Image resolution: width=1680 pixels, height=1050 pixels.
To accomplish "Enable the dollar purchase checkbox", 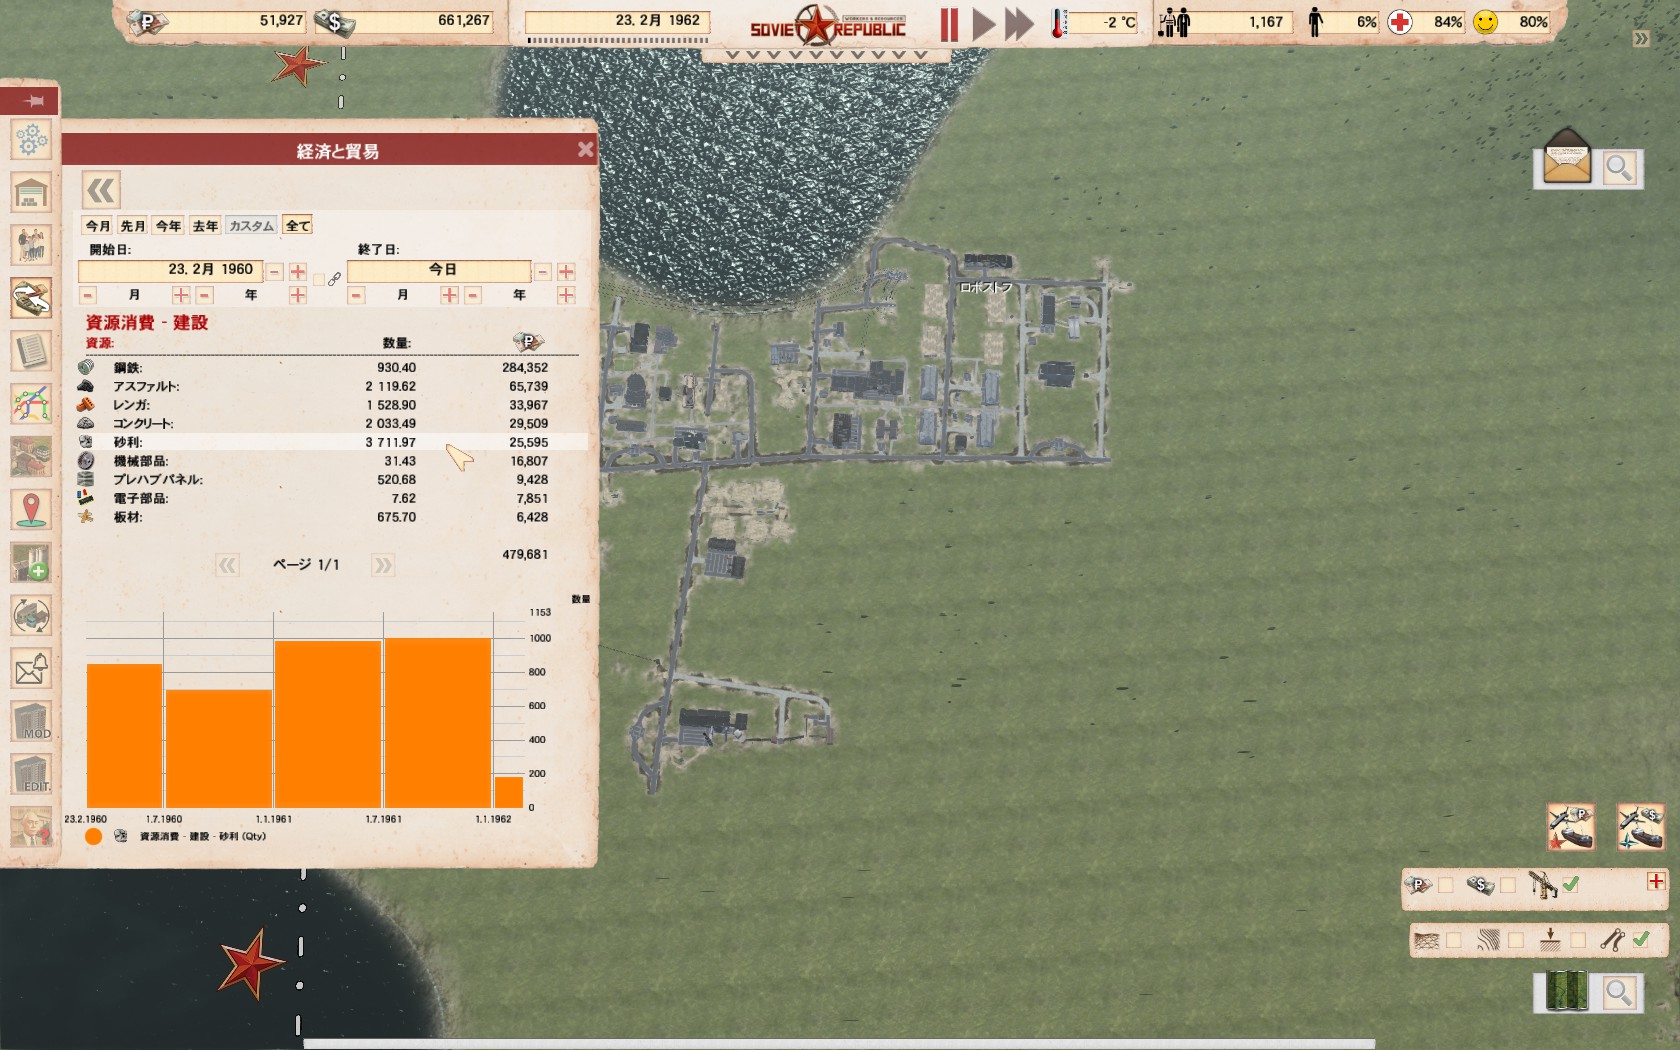I will coord(1508,885).
